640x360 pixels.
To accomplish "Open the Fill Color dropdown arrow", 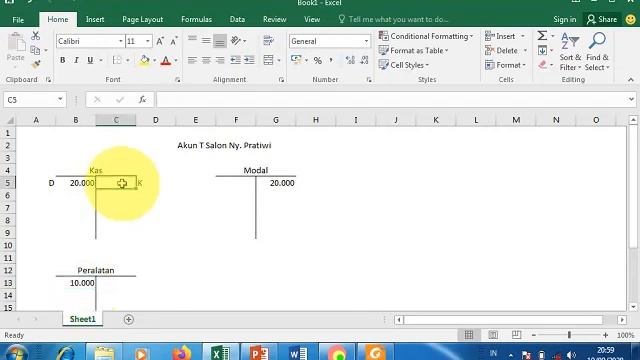I will tap(154, 60).
